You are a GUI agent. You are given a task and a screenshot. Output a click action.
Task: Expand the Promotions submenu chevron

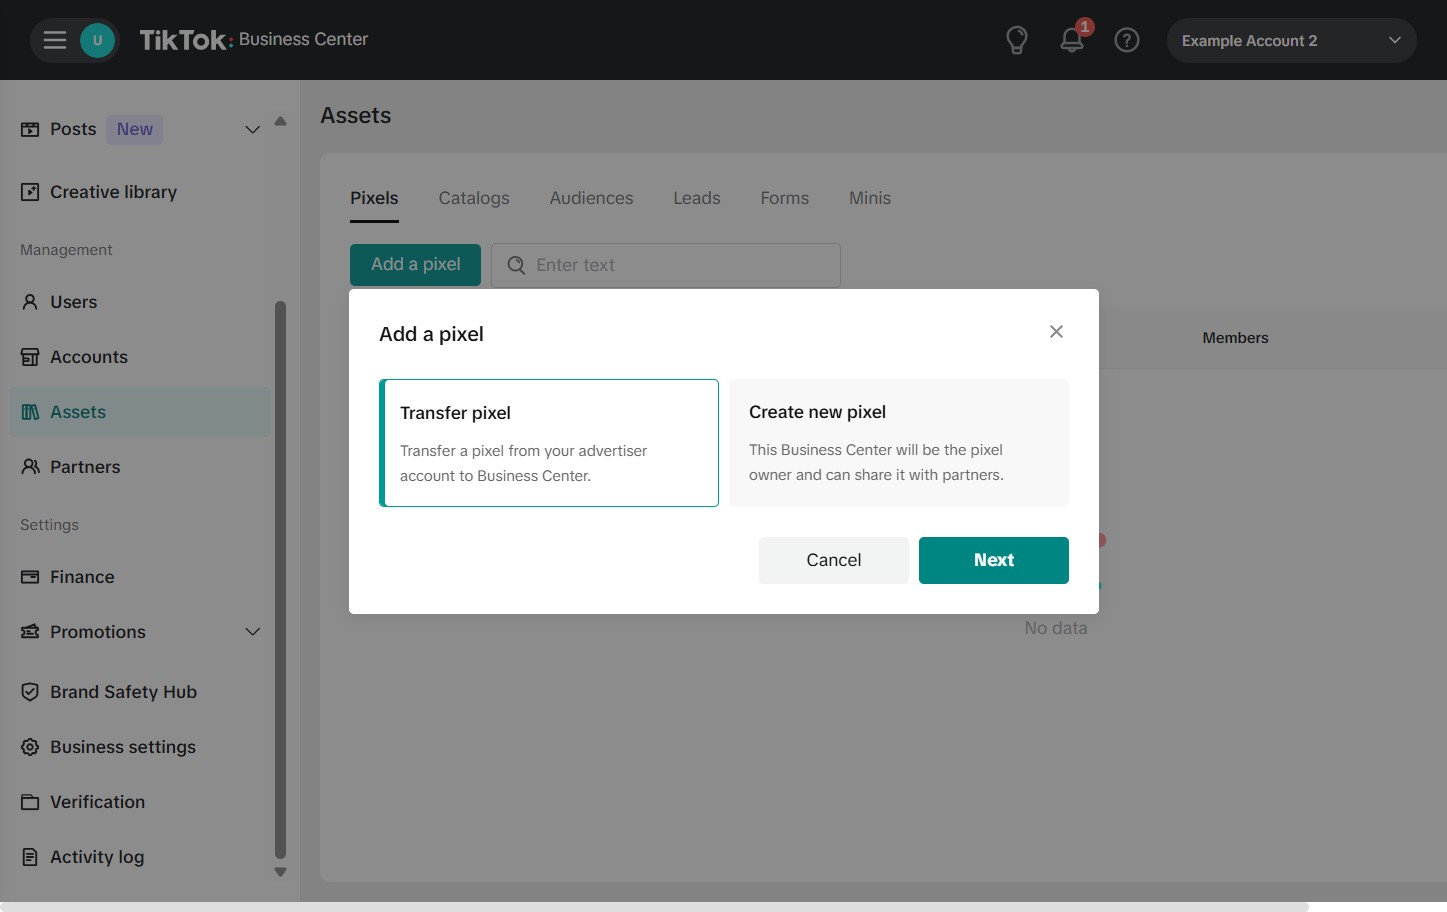coord(252,632)
